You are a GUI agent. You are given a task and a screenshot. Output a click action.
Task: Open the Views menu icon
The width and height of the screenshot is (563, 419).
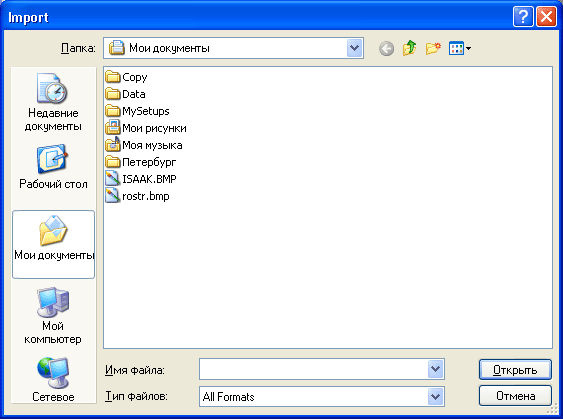[460, 48]
